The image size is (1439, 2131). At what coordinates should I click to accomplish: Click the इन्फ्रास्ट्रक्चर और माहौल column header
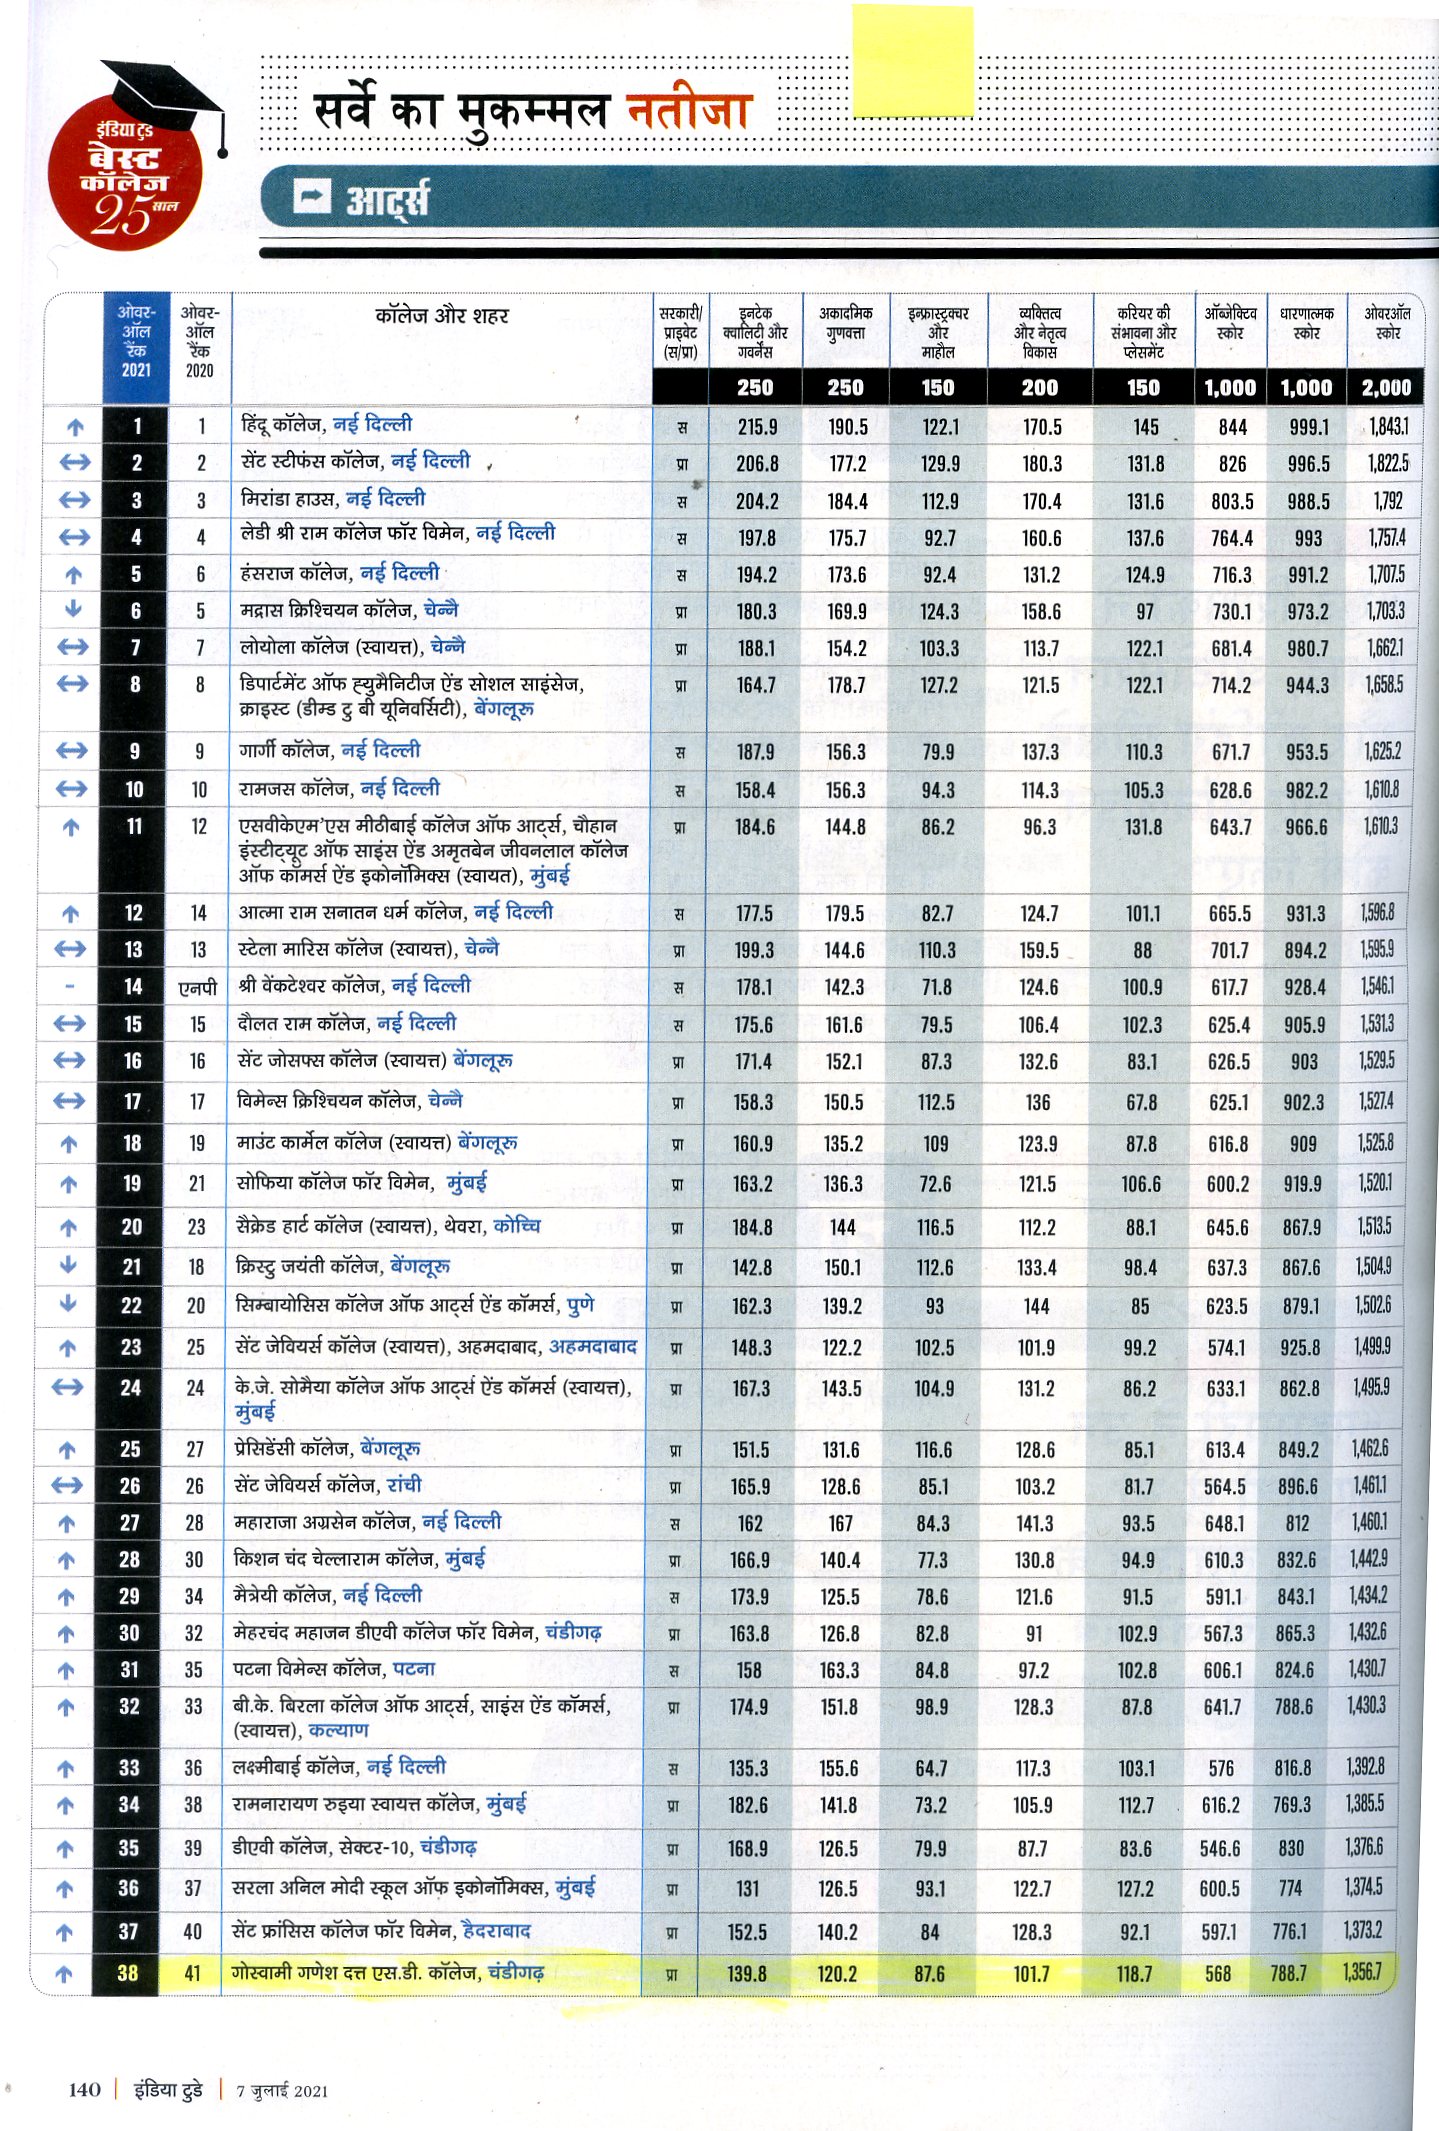tap(938, 333)
